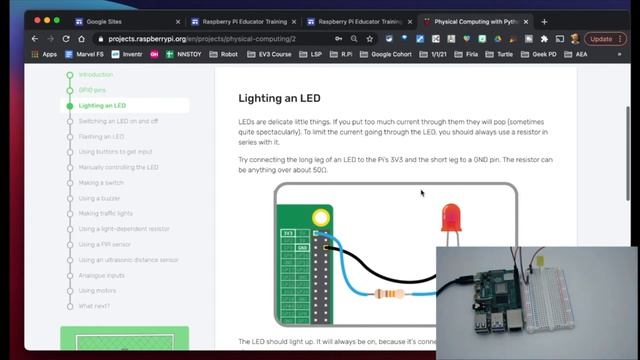
Task: Open a new browser tab
Action: 544,22
